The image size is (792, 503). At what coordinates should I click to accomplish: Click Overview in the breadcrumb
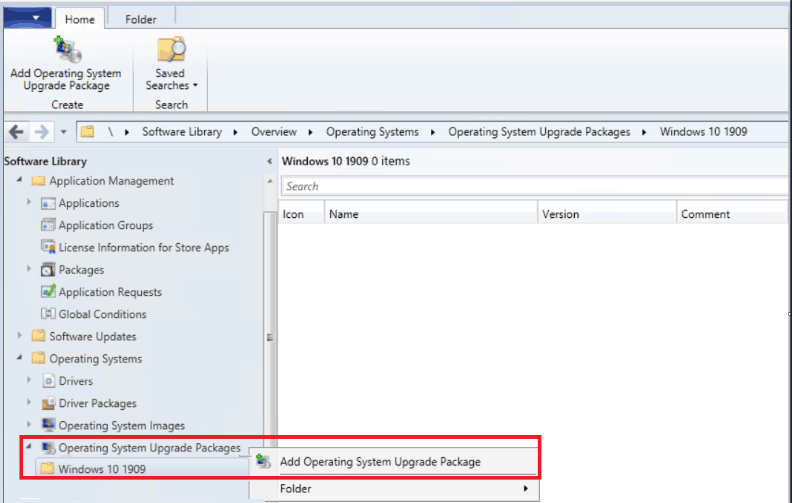tap(274, 132)
